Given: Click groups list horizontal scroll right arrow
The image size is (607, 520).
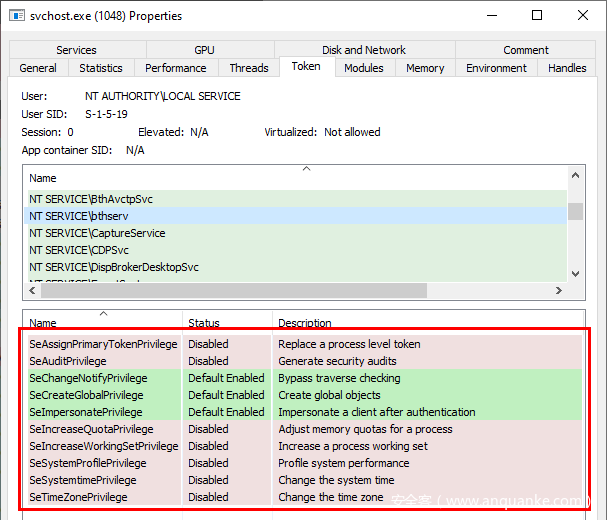Looking at the screenshot, I should (x=558, y=290).
